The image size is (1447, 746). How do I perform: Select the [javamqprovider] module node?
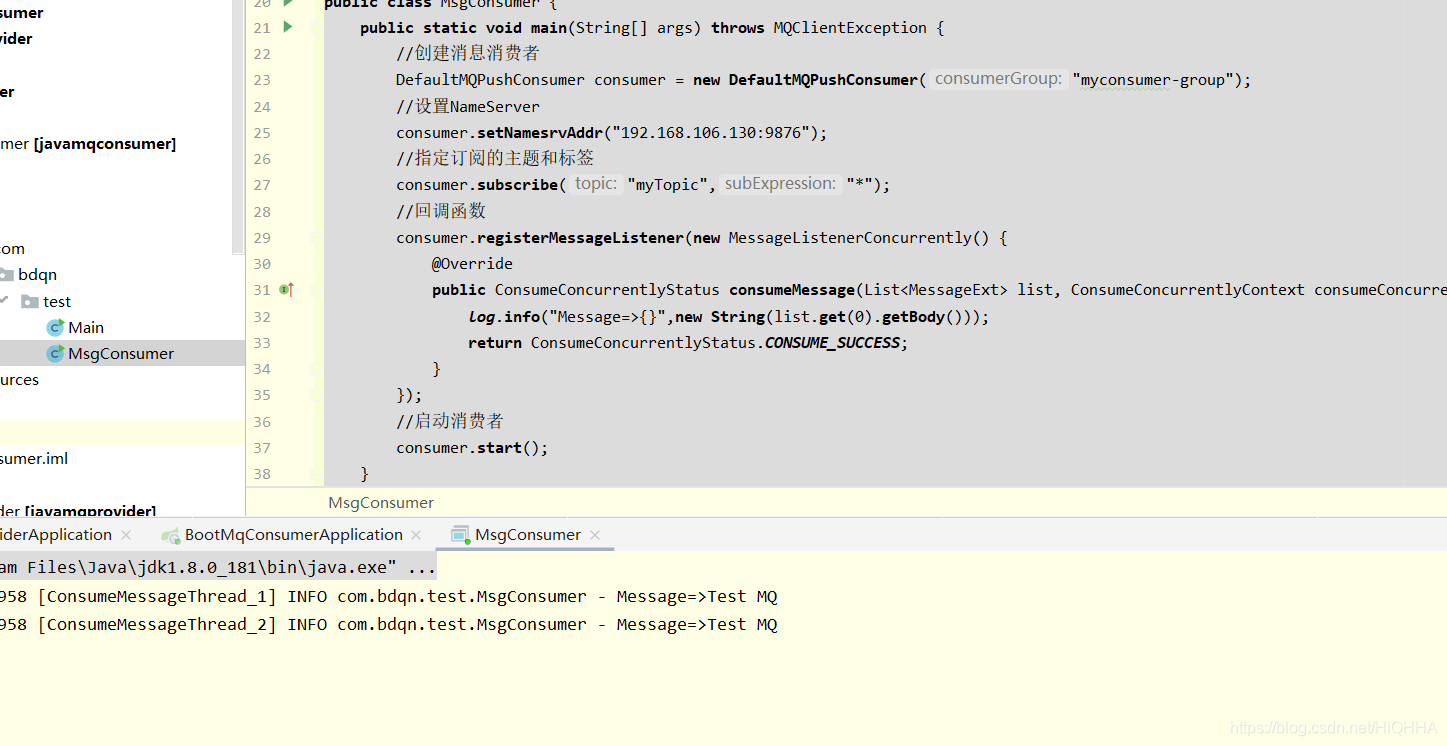click(78, 511)
